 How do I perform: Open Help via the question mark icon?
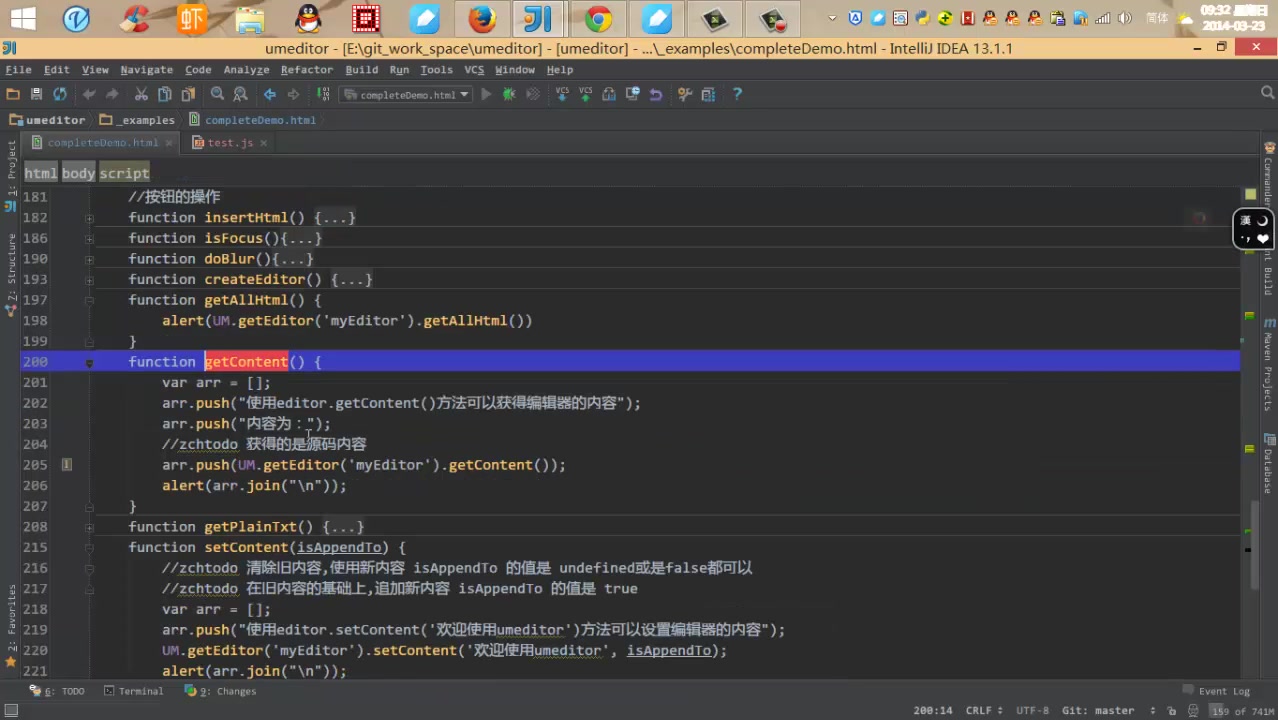pos(737,93)
